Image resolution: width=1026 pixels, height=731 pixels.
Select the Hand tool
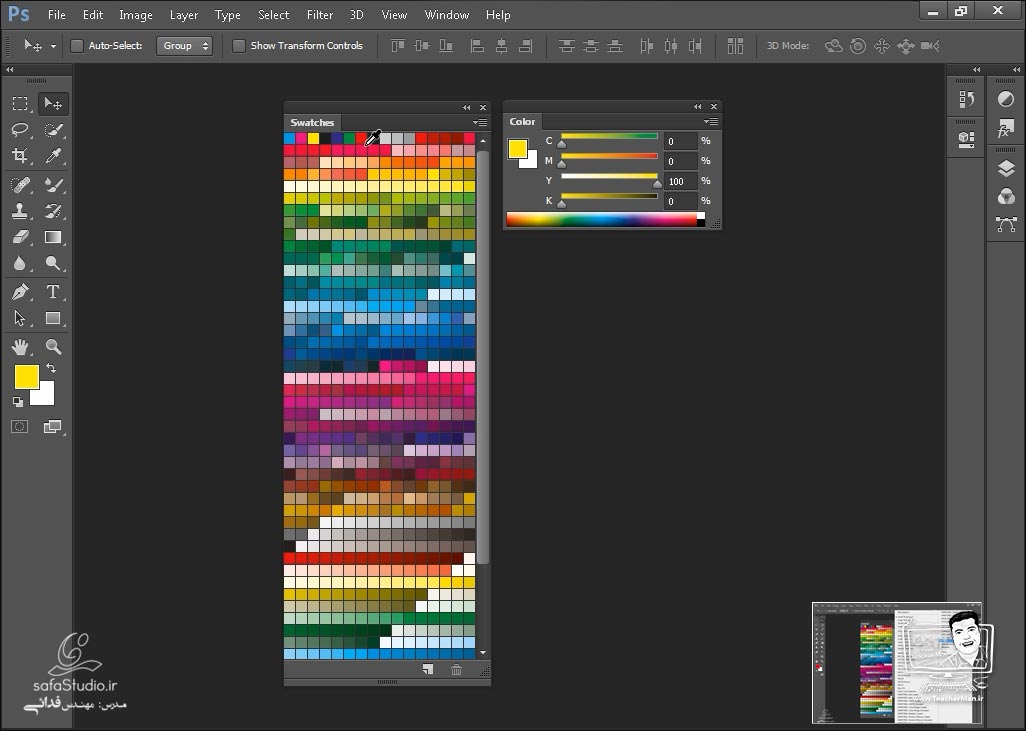pos(20,347)
